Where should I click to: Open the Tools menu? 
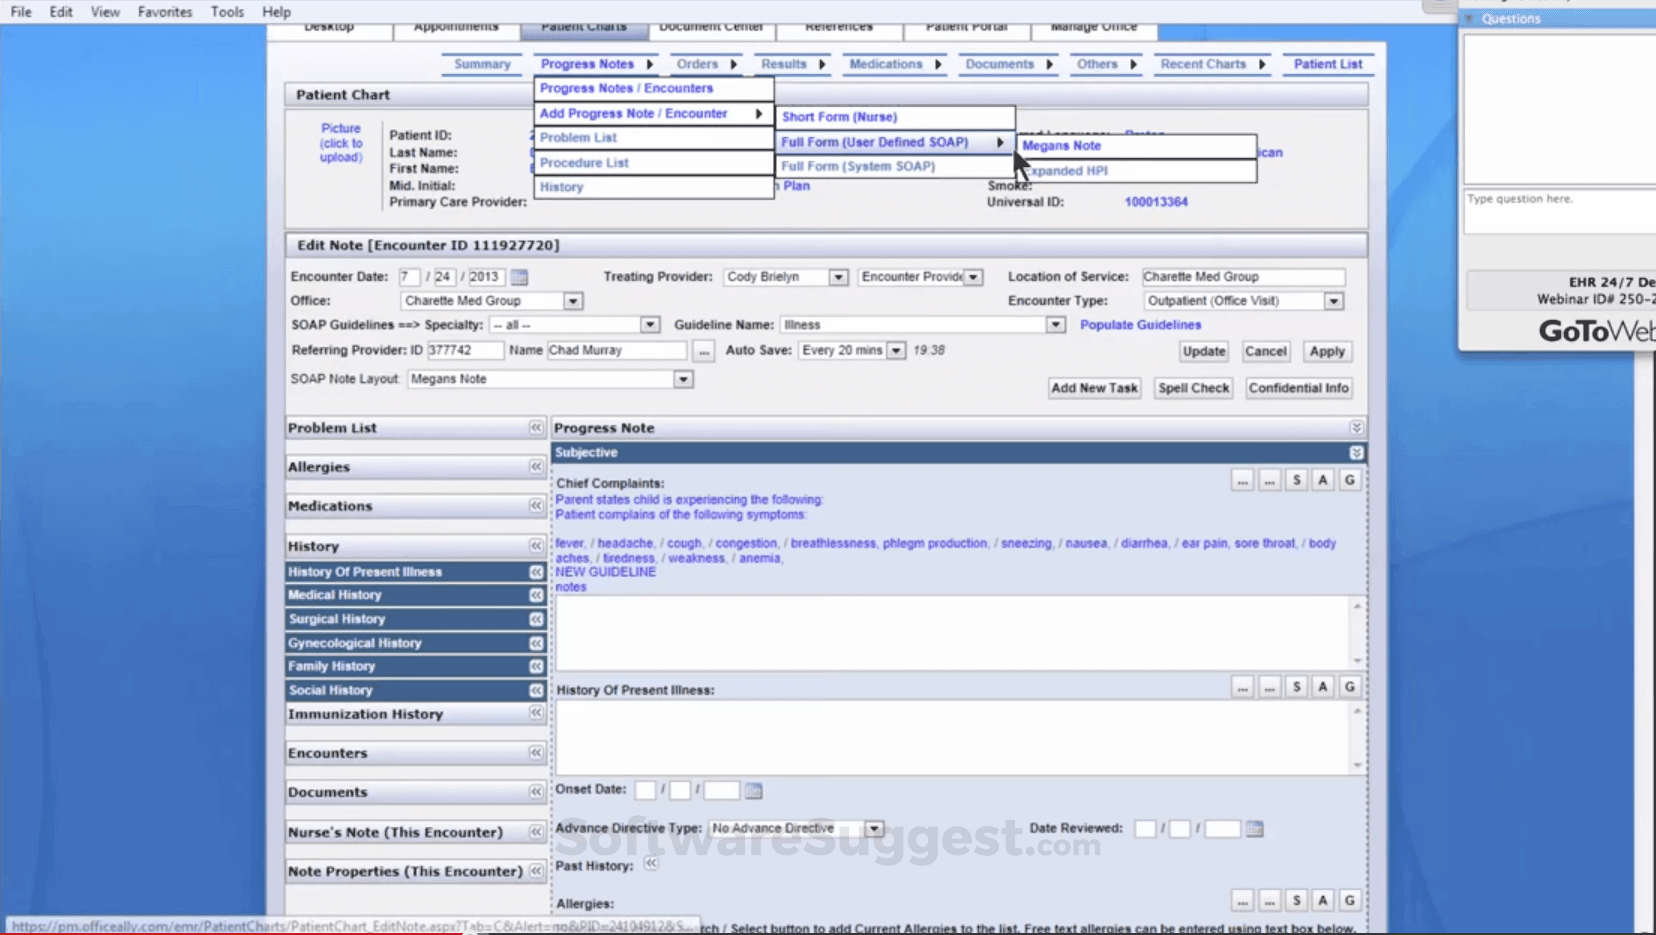coord(227,11)
